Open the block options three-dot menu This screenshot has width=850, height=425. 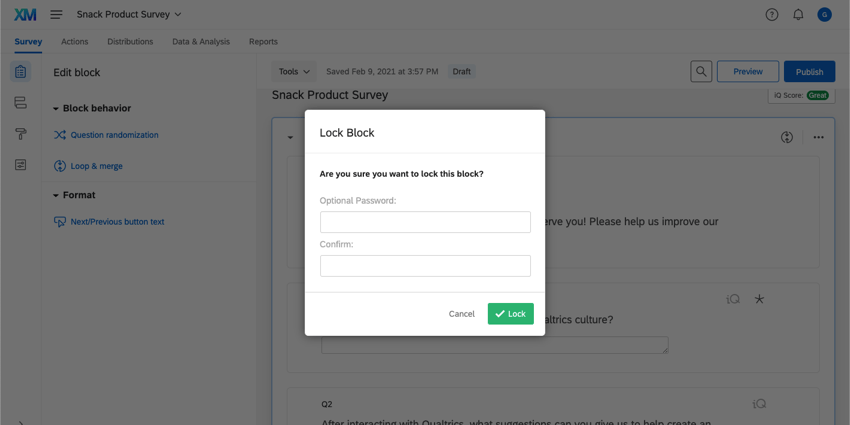click(x=819, y=137)
